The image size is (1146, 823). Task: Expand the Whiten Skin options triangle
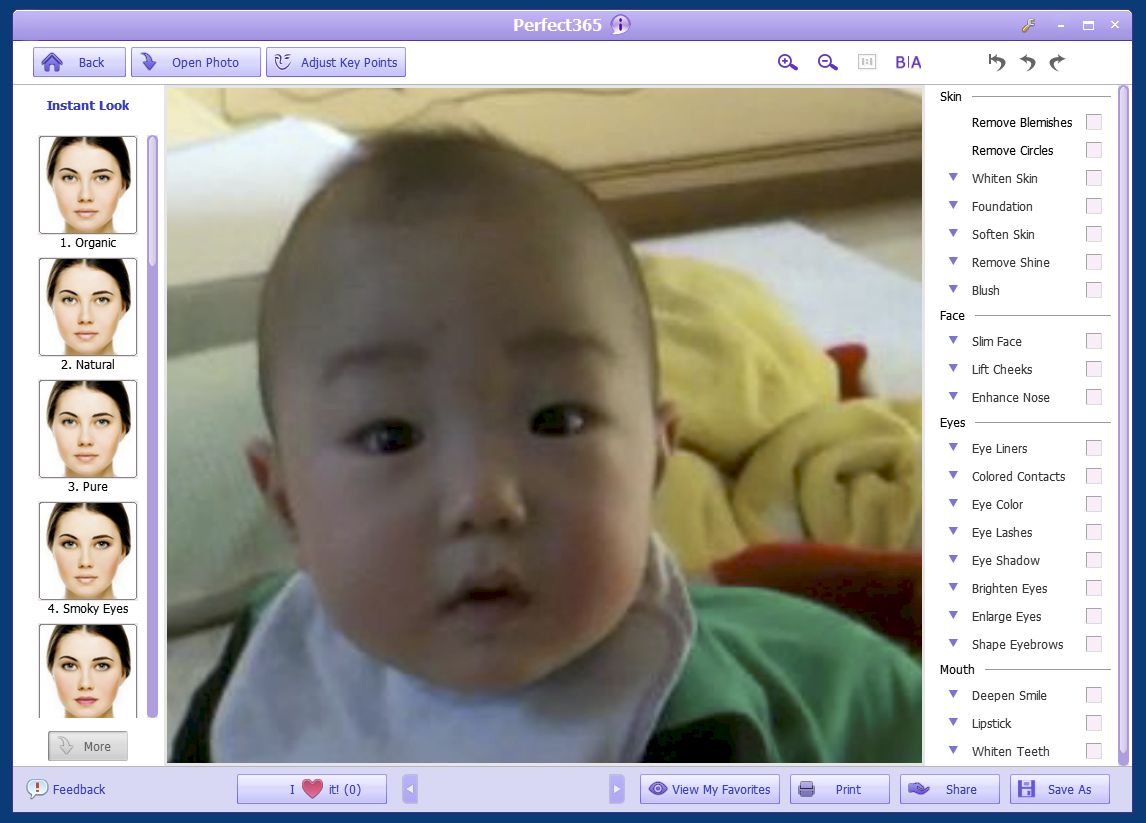click(953, 177)
